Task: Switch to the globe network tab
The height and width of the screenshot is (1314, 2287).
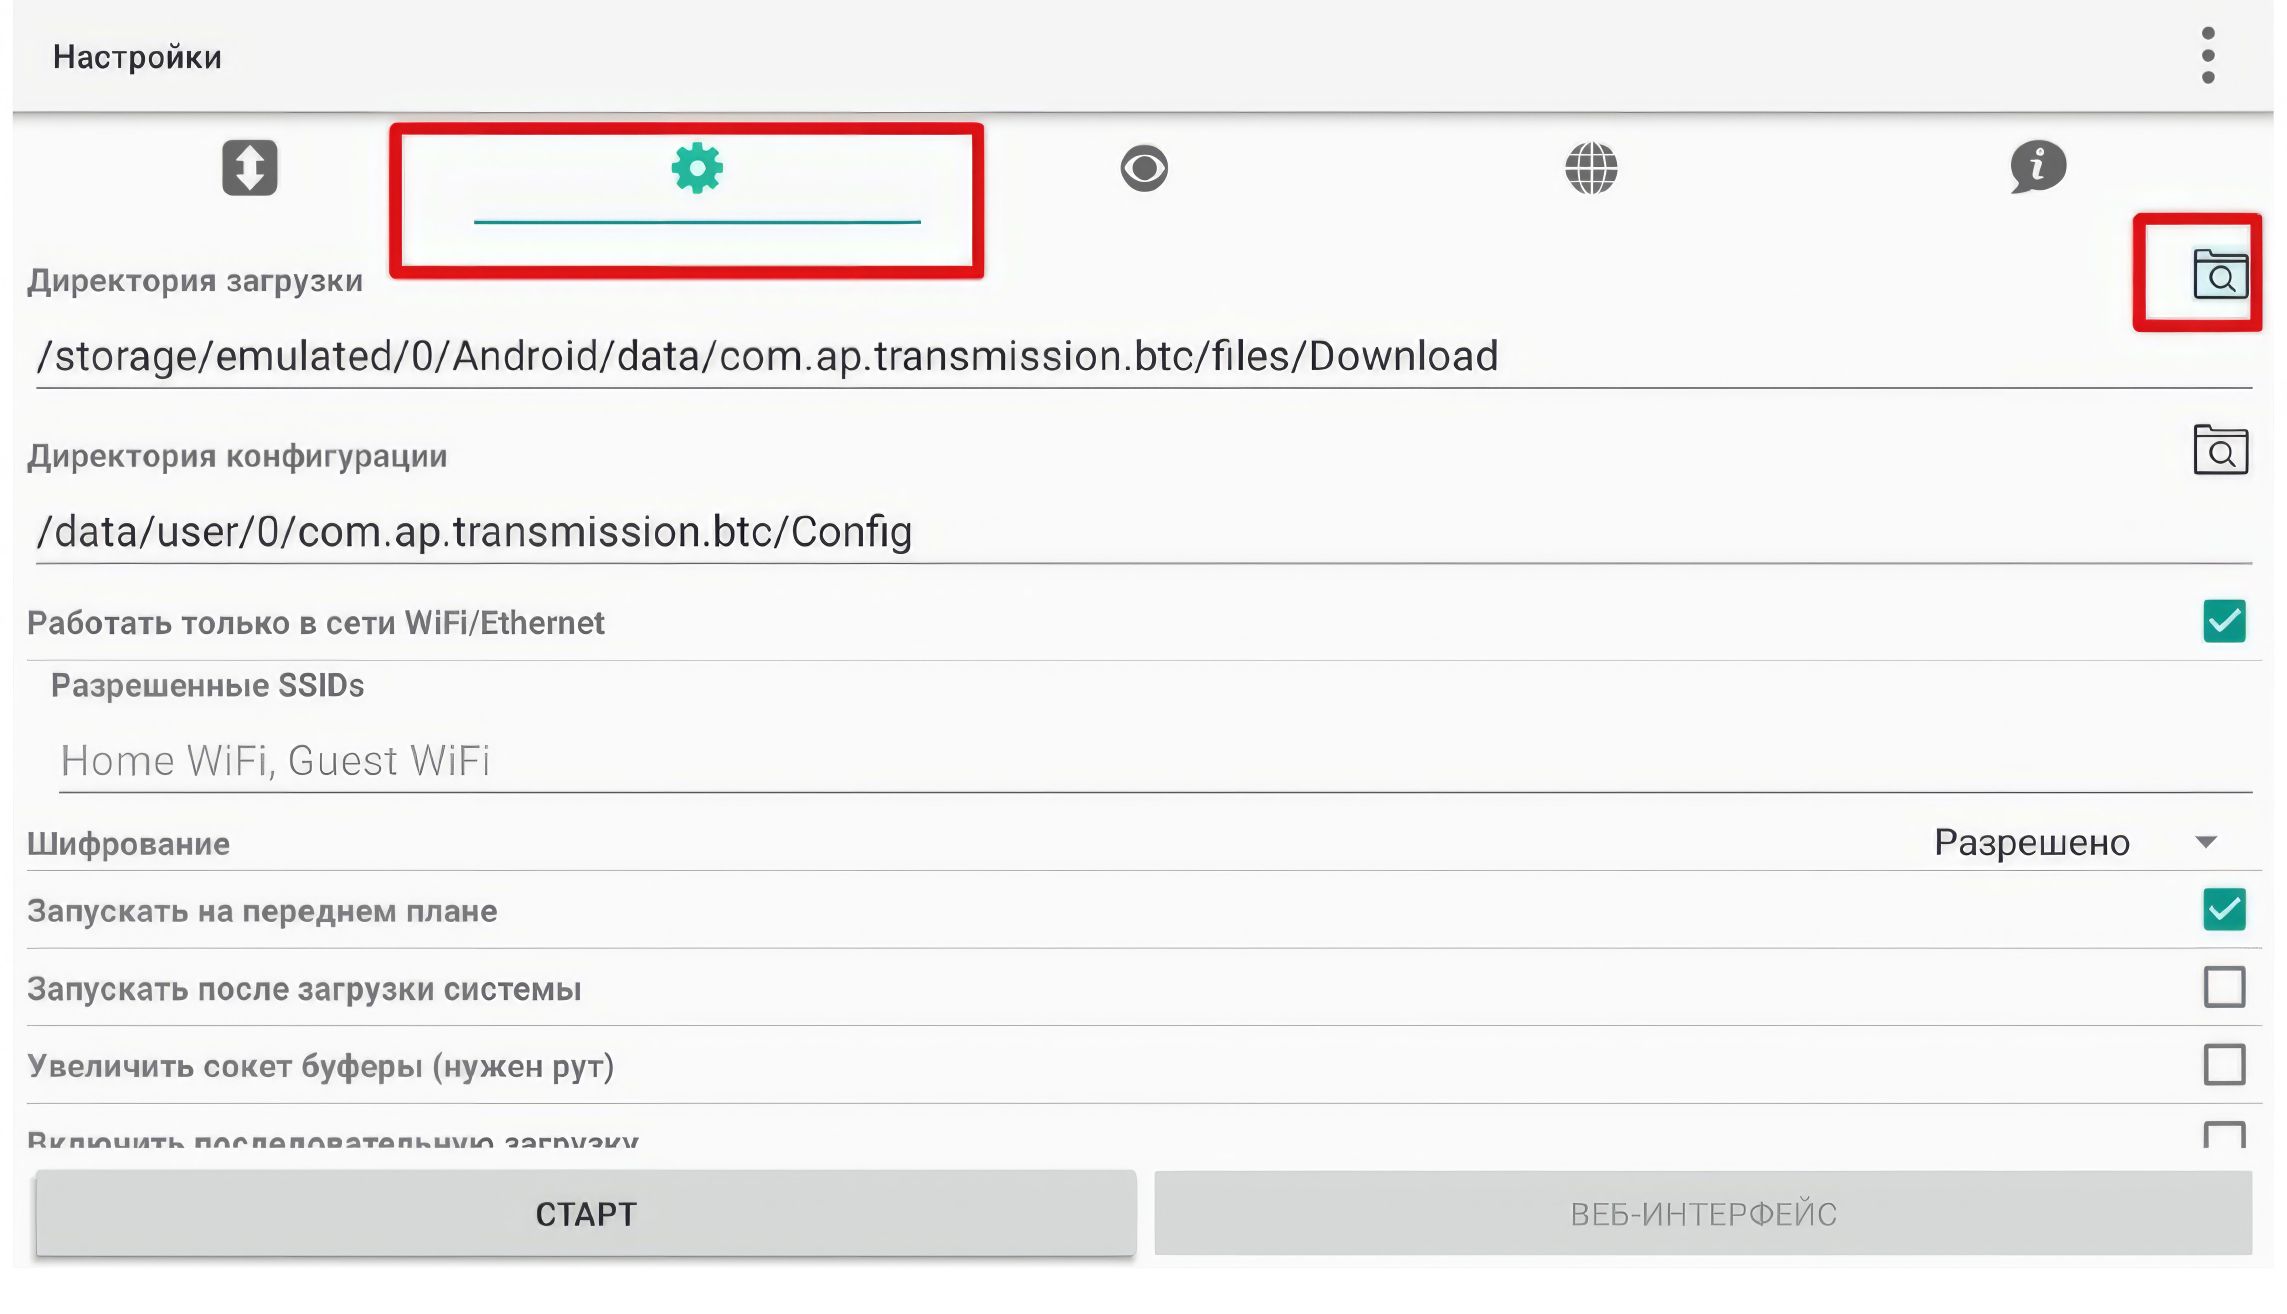Action: [x=1591, y=167]
